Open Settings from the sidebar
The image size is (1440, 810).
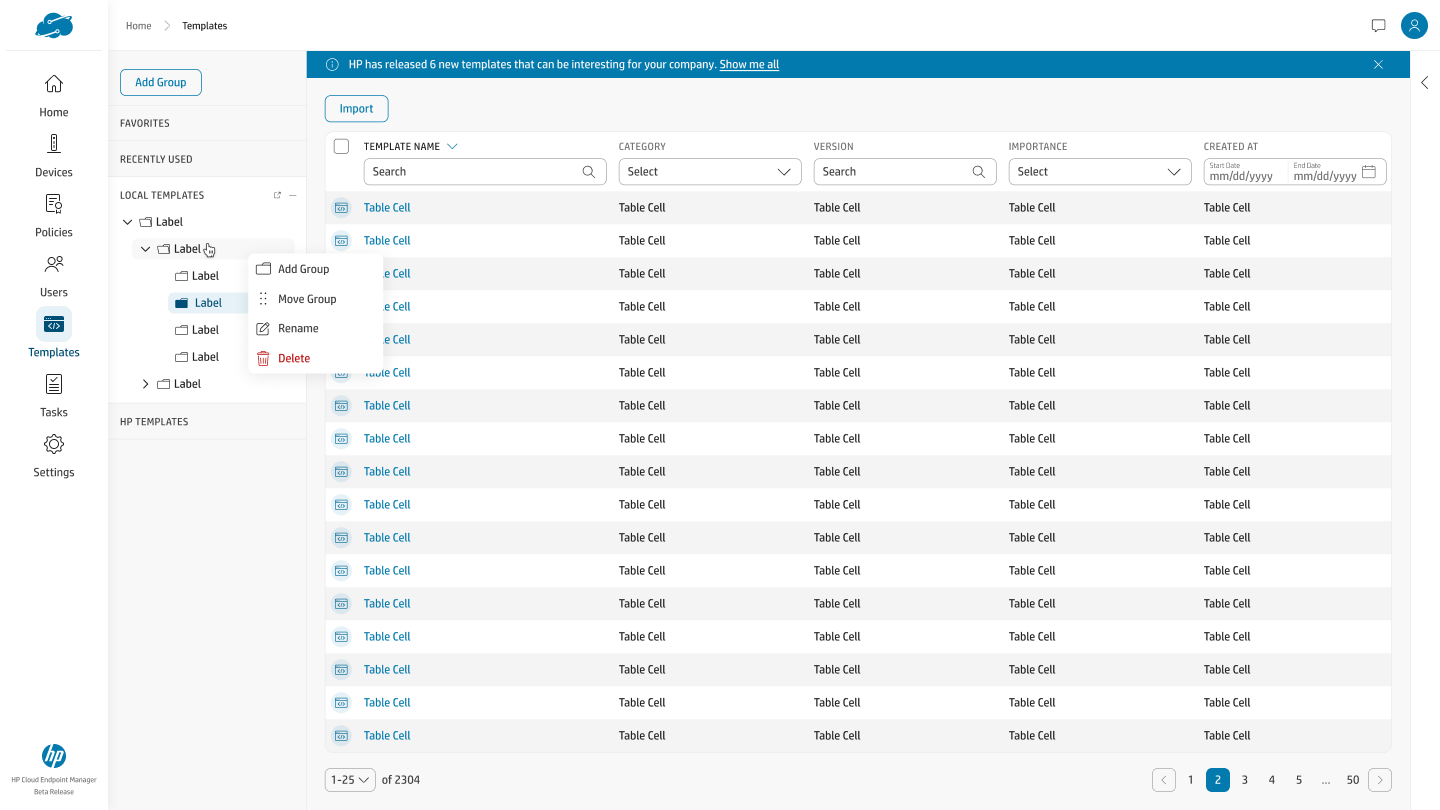[x=54, y=456]
